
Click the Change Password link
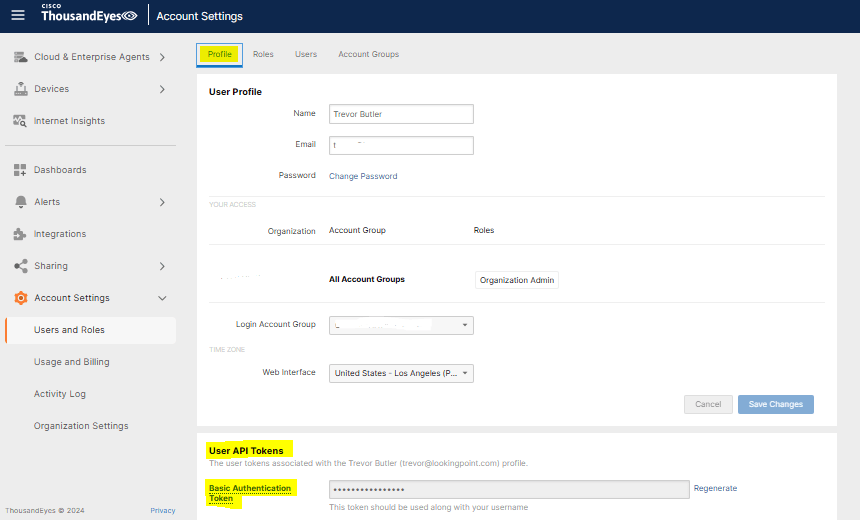tap(363, 176)
